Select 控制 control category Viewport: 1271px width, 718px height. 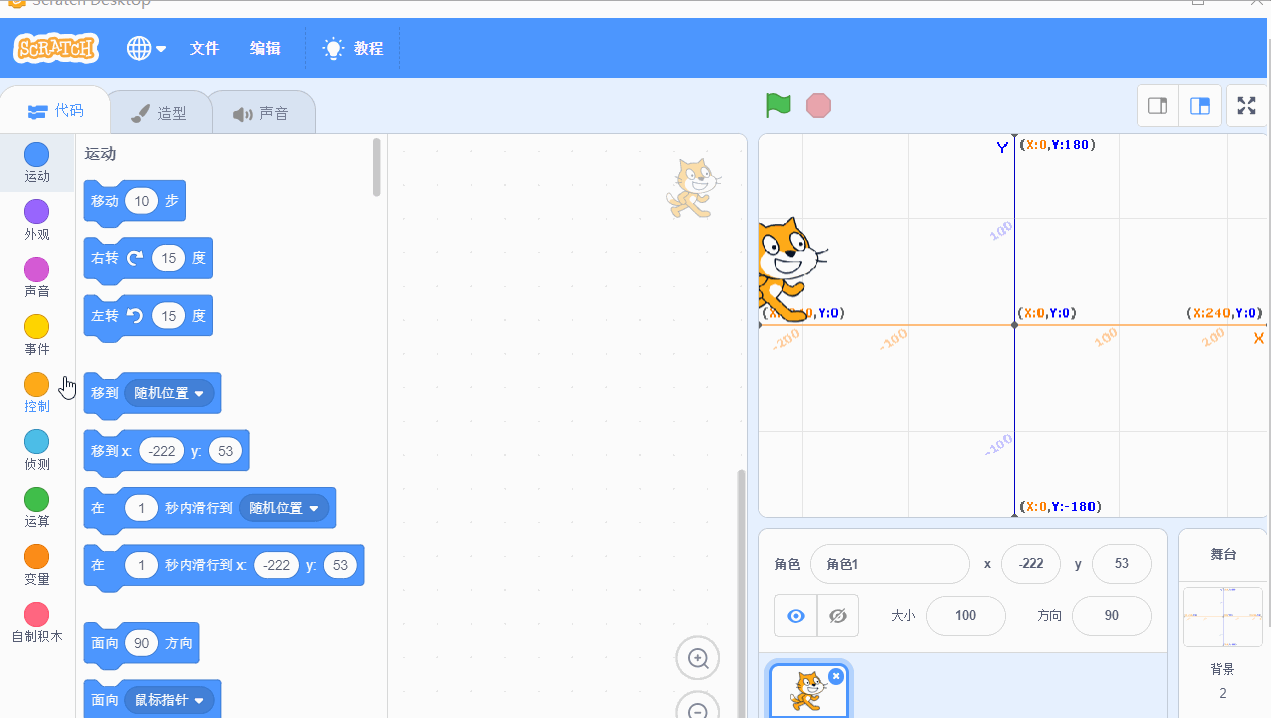(x=37, y=393)
